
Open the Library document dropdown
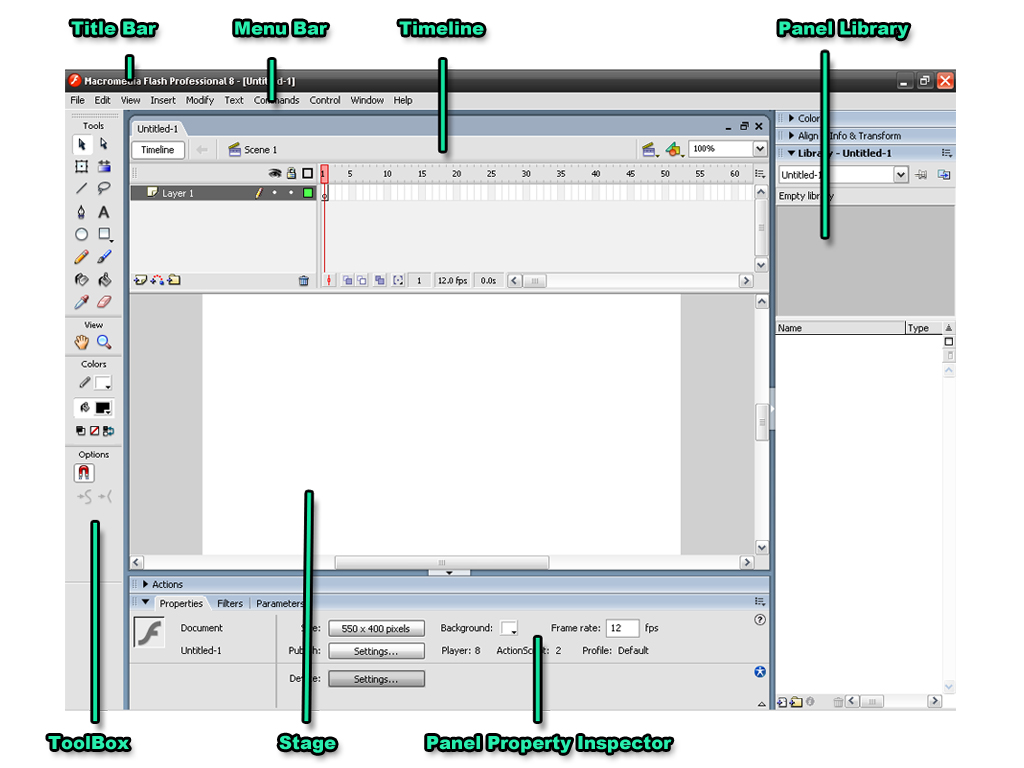point(901,174)
